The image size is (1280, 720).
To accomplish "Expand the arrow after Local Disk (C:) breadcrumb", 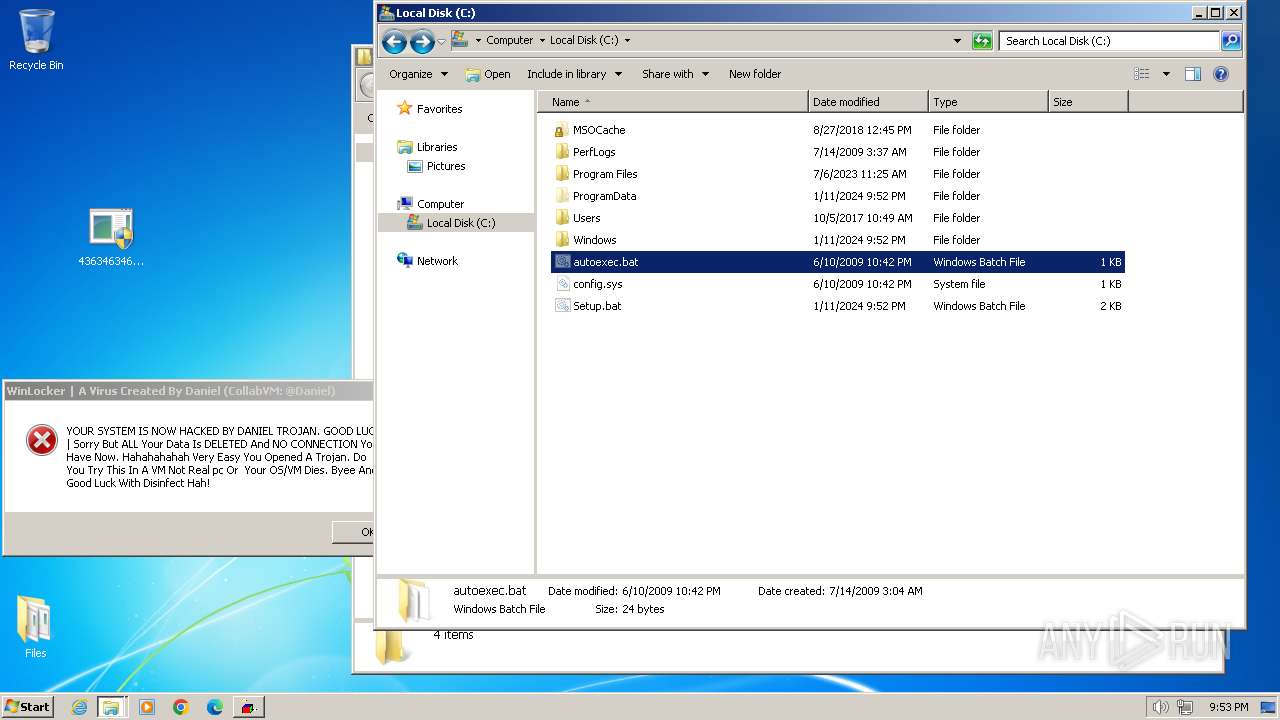I will 627,41.
